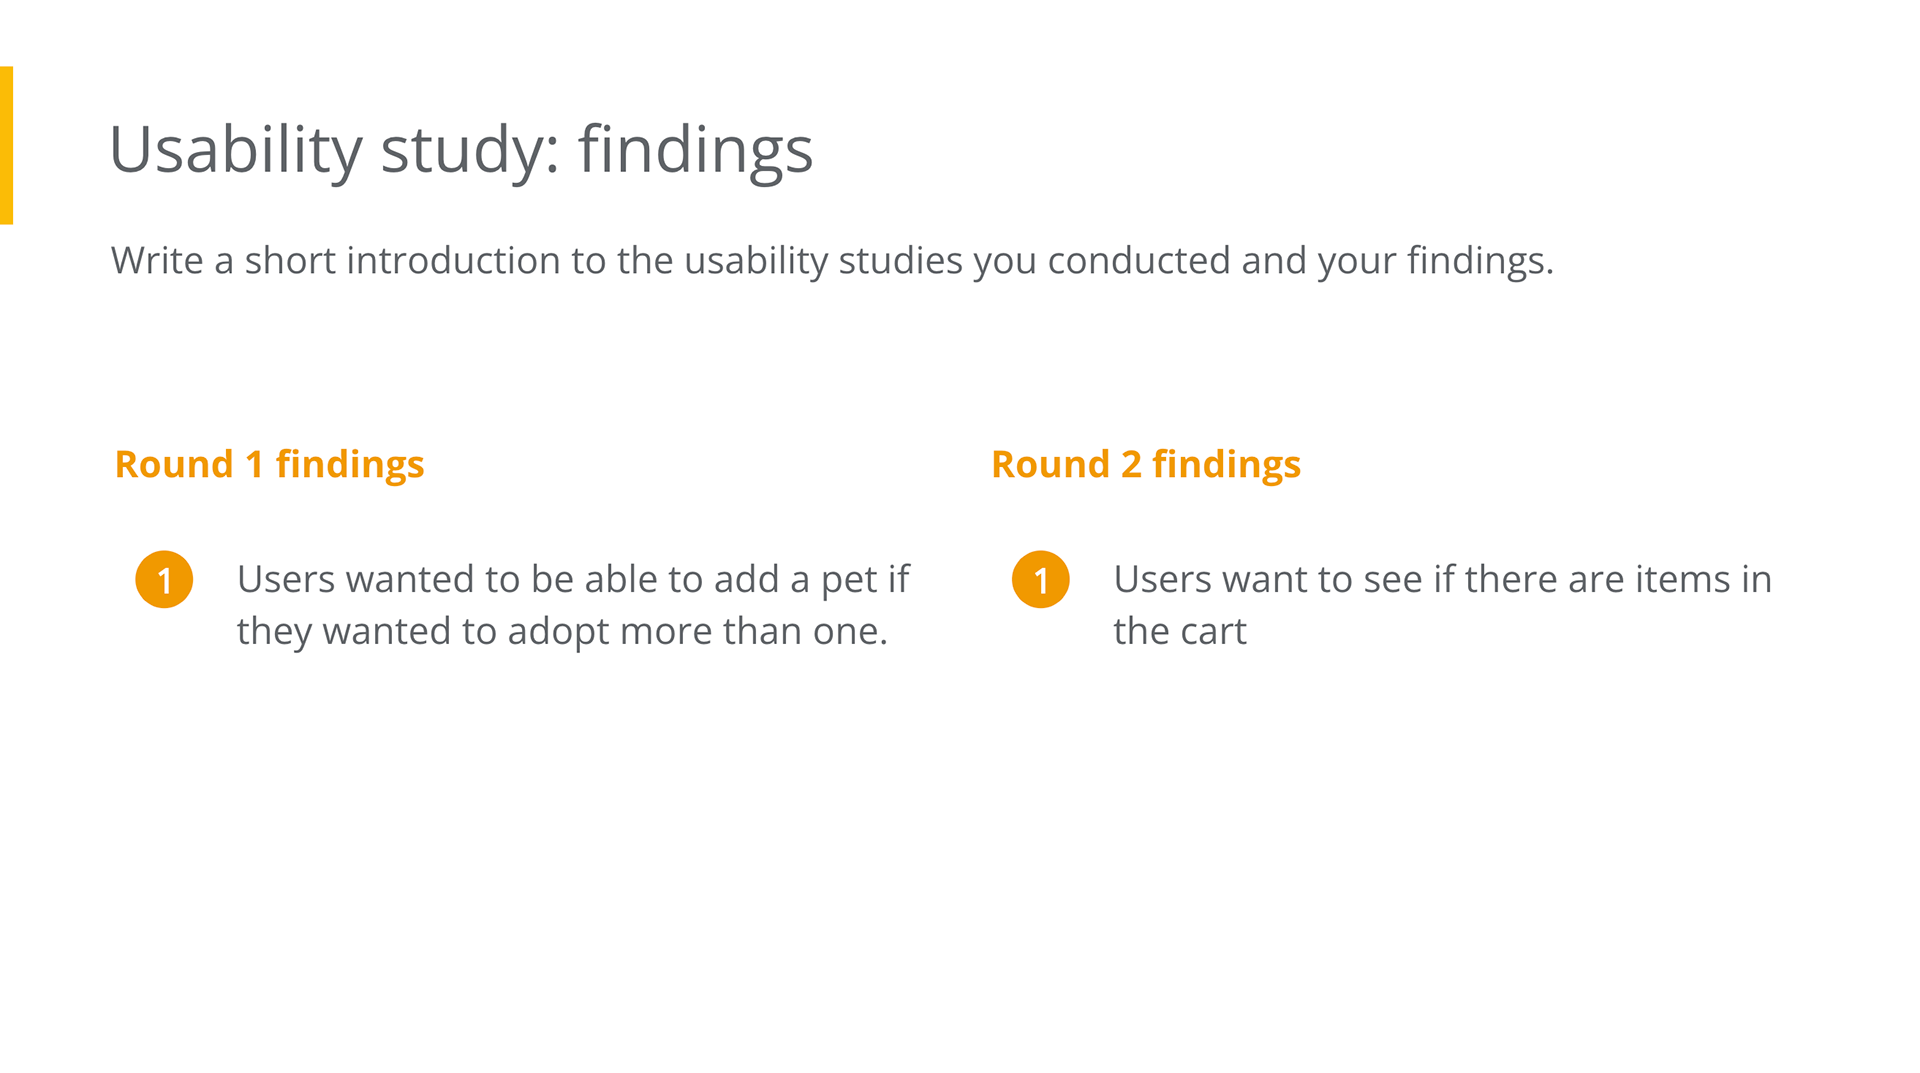The image size is (1920, 1073).
Task: Select the yellow accent bar beside the title
Action: click(6, 145)
